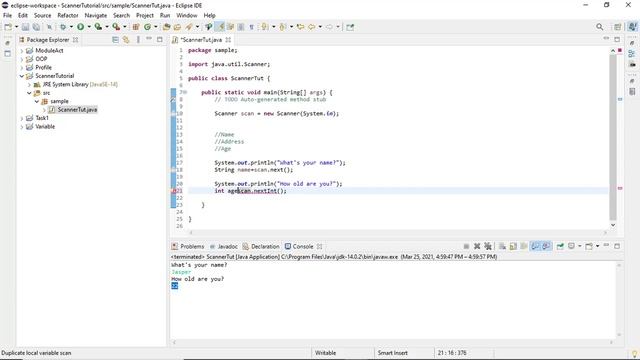The image size is (640, 360).
Task: Open the Project menu
Action: click(x=145, y=16)
